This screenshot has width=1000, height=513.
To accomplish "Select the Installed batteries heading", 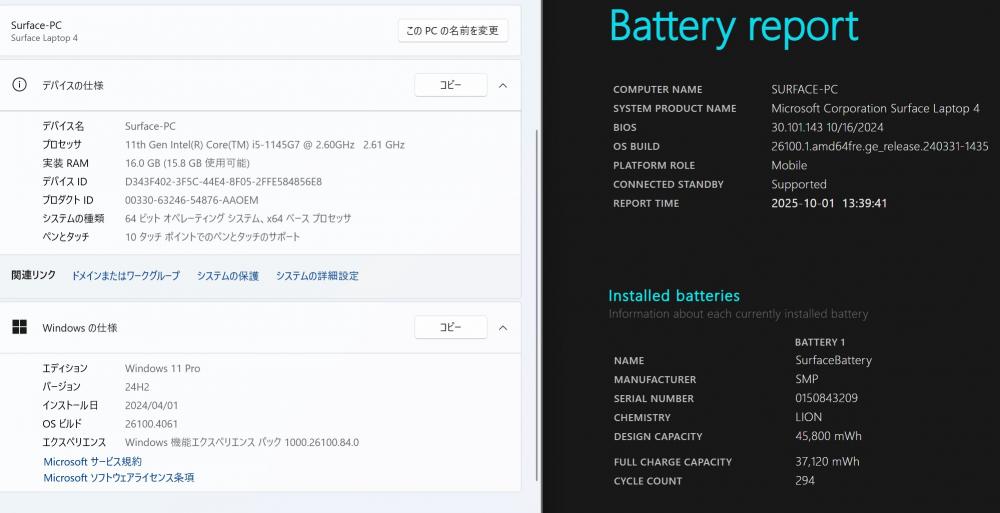I will [674, 295].
